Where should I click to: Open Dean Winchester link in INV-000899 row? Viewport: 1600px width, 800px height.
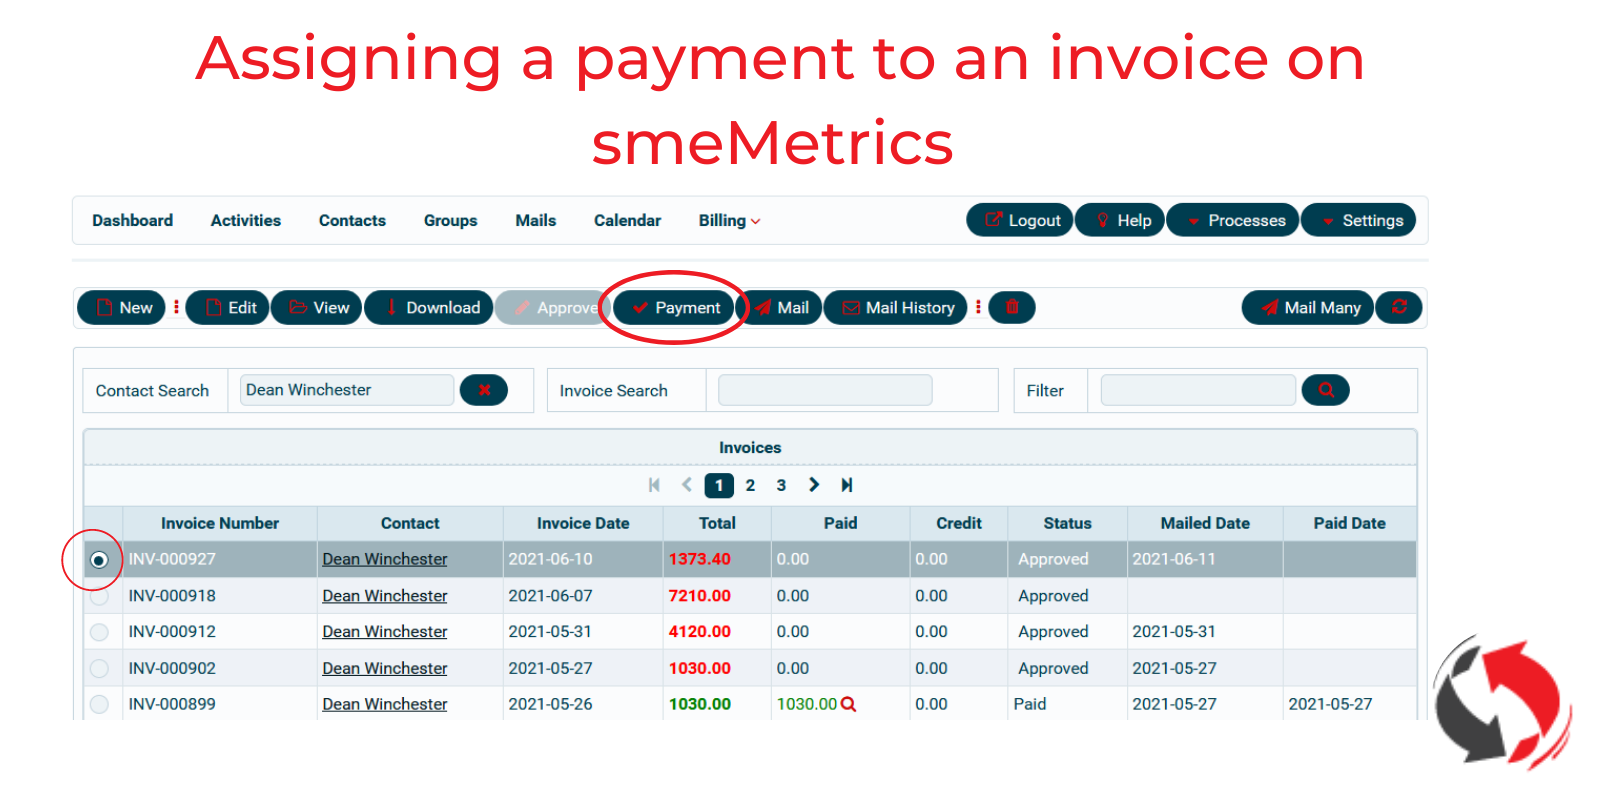point(385,704)
